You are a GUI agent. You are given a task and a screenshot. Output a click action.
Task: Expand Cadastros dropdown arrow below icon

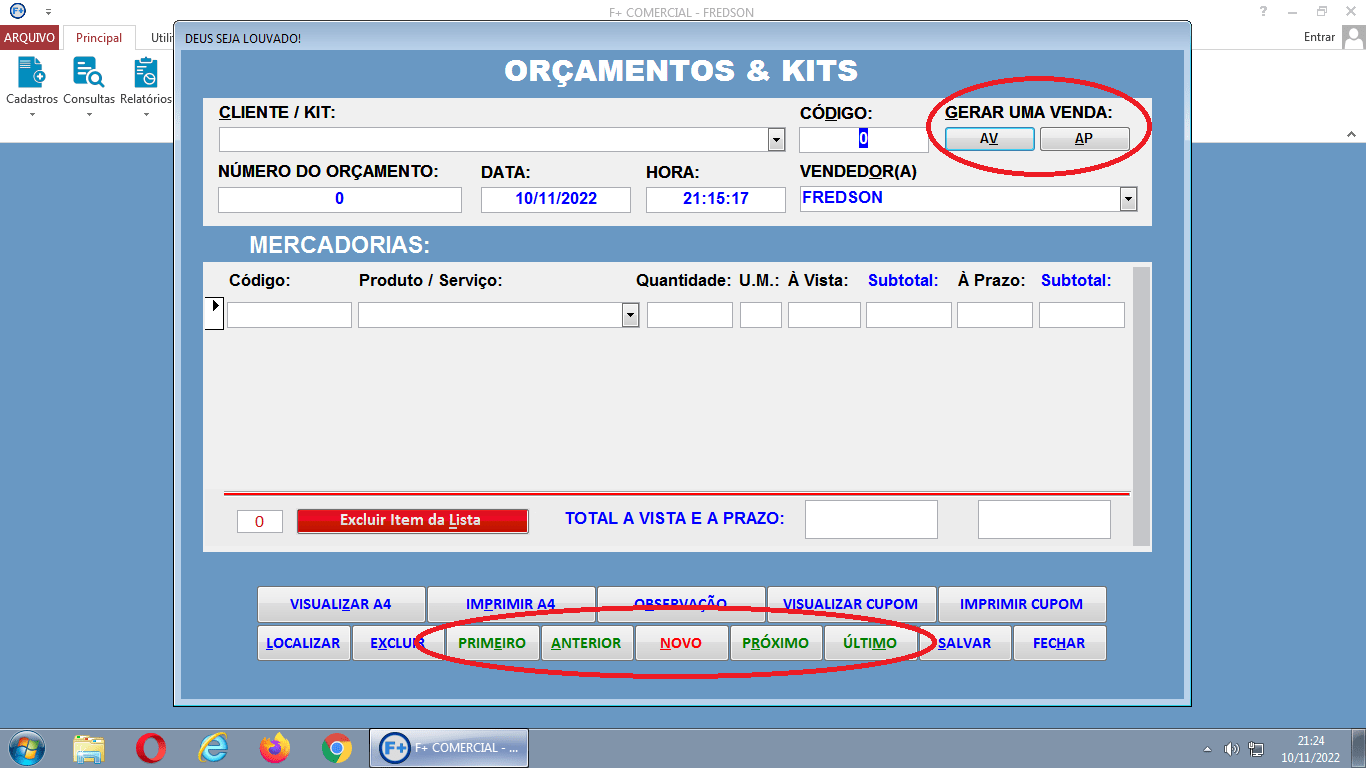pos(31,114)
